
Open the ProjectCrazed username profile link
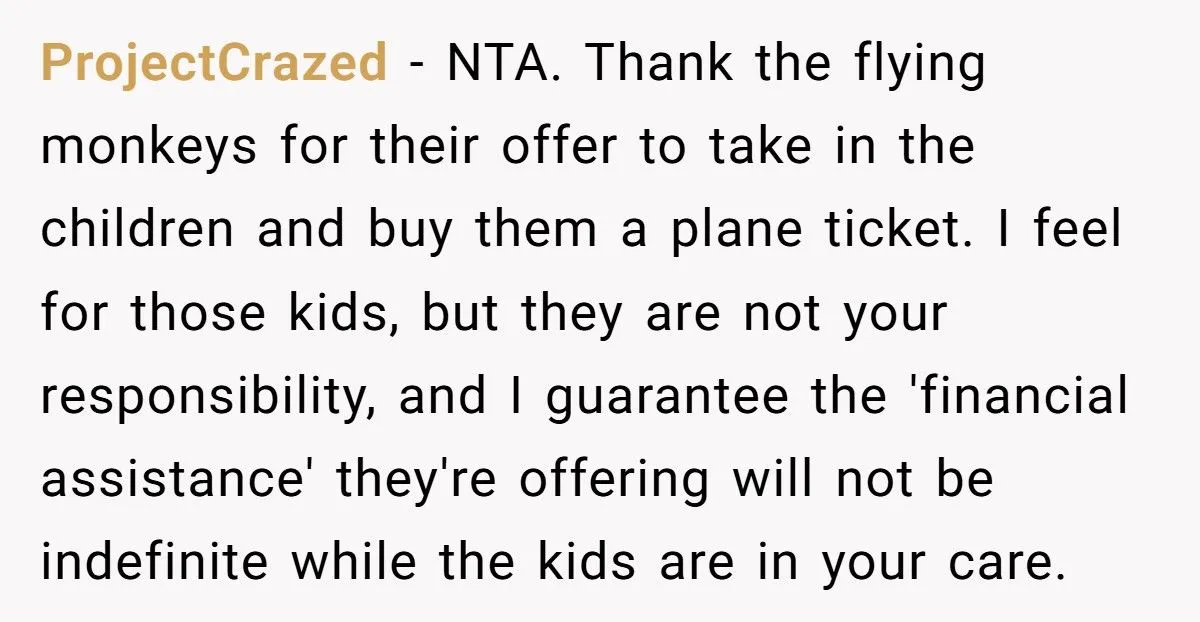pos(213,65)
